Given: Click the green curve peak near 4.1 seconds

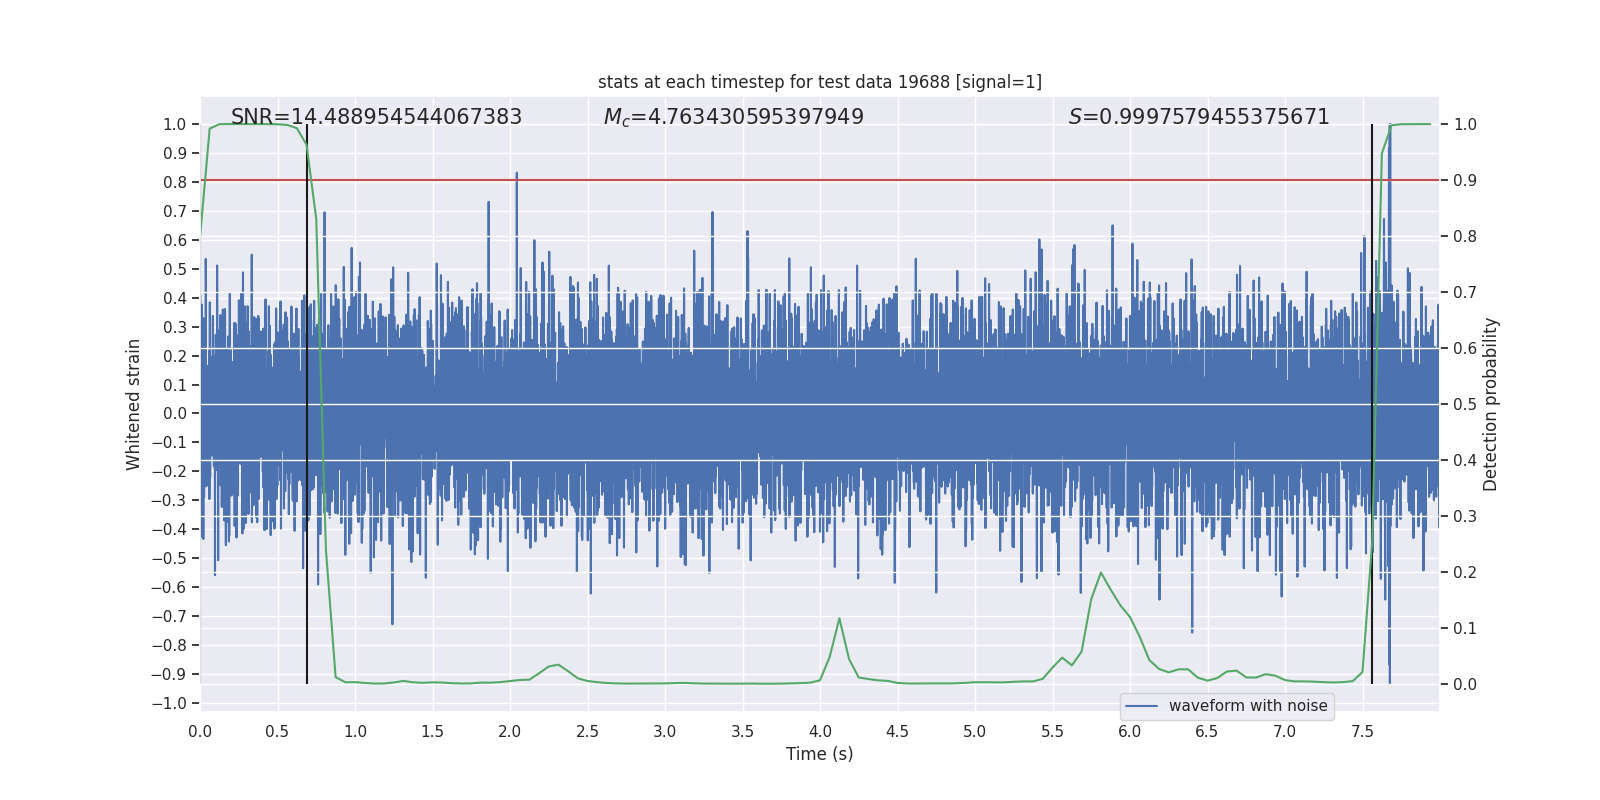Looking at the screenshot, I should click(x=839, y=619).
